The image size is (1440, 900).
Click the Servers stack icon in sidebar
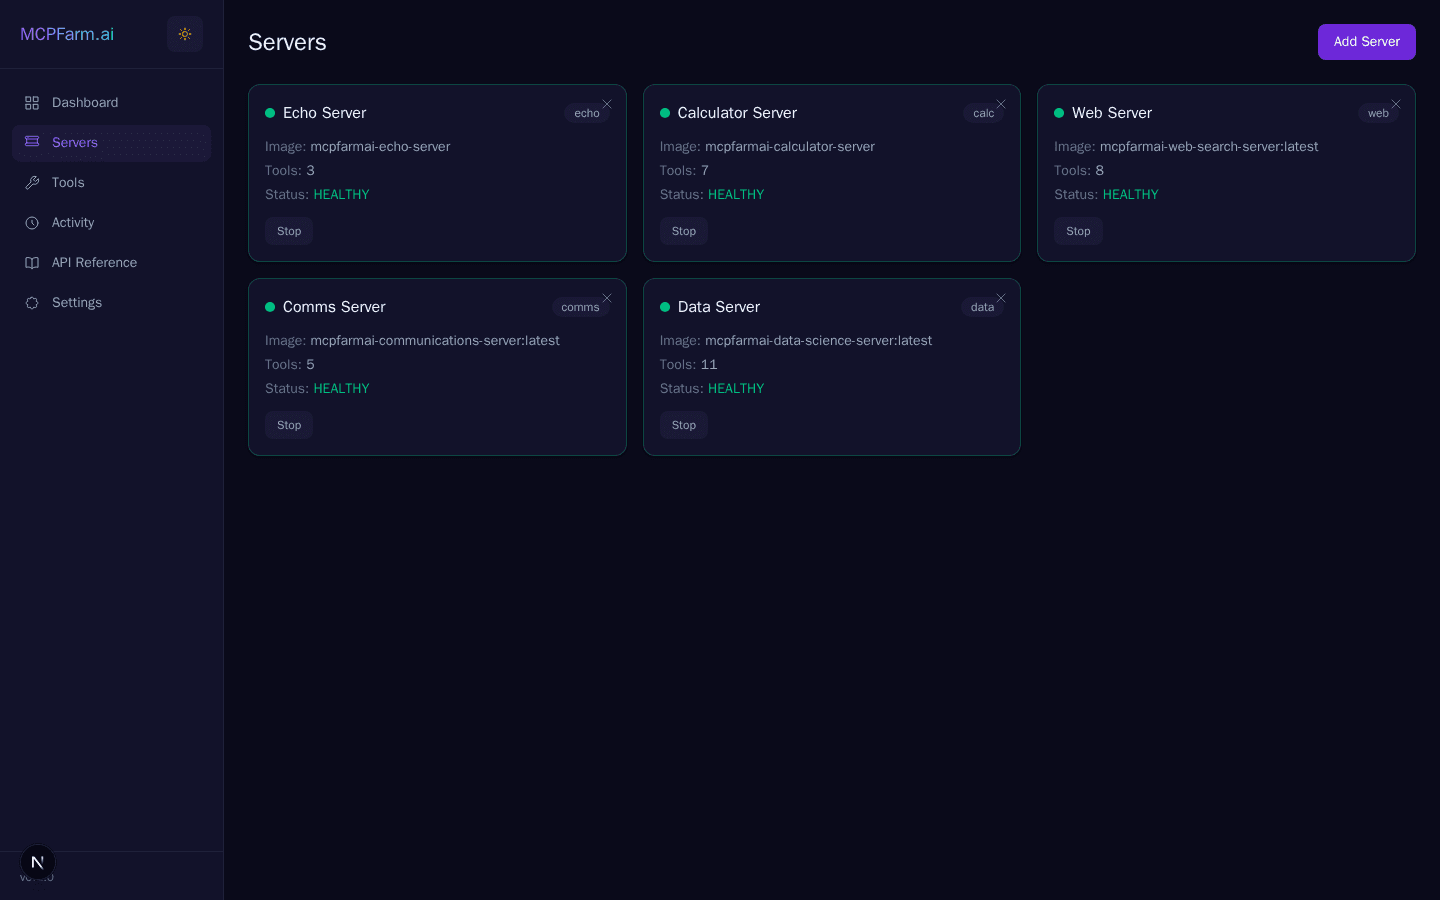point(31,142)
